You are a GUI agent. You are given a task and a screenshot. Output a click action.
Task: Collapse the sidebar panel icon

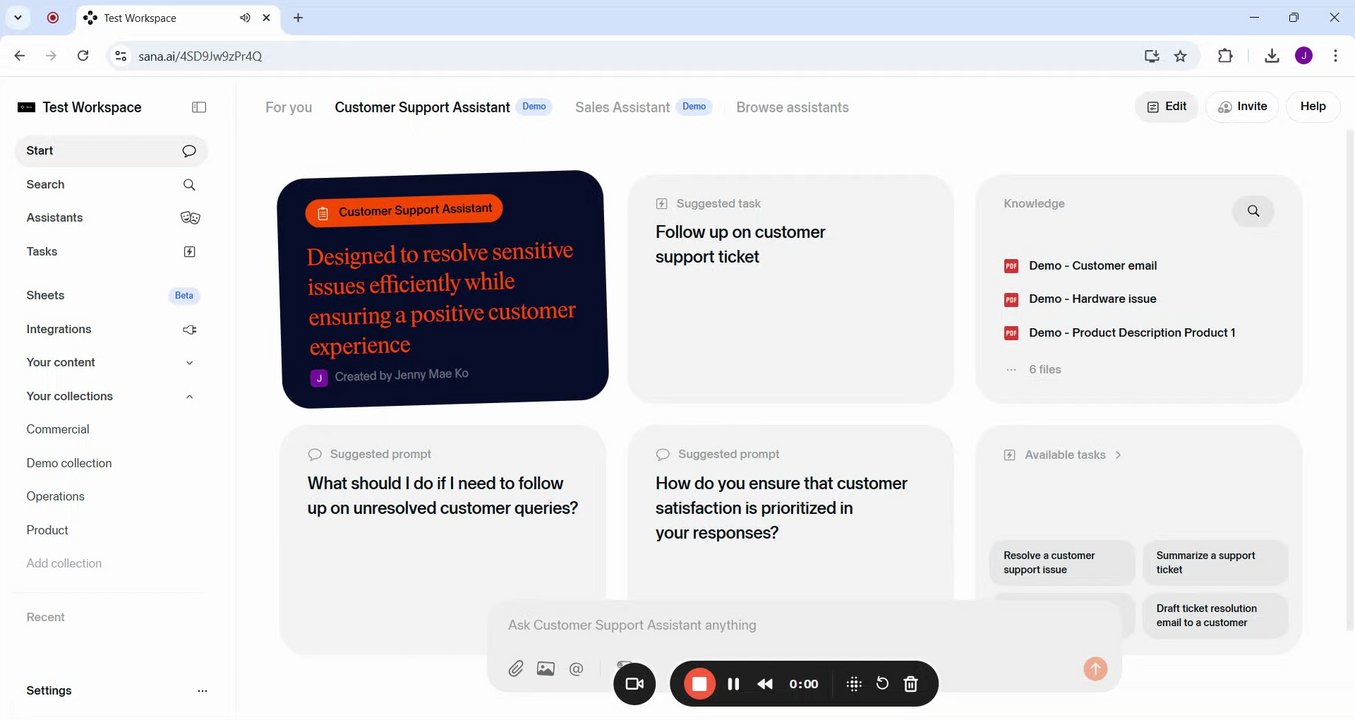(x=199, y=107)
